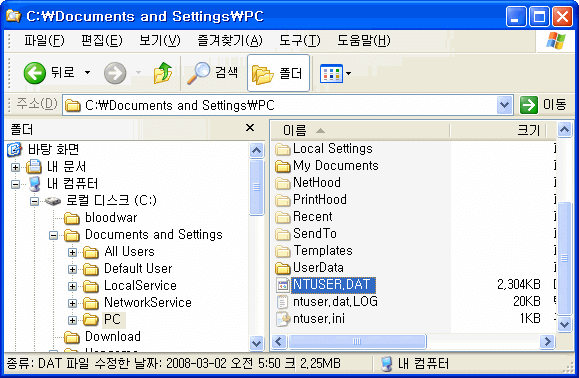Screen dimensions: 579x378
Task: Expand the LocalService tree node
Action: (x=72, y=286)
